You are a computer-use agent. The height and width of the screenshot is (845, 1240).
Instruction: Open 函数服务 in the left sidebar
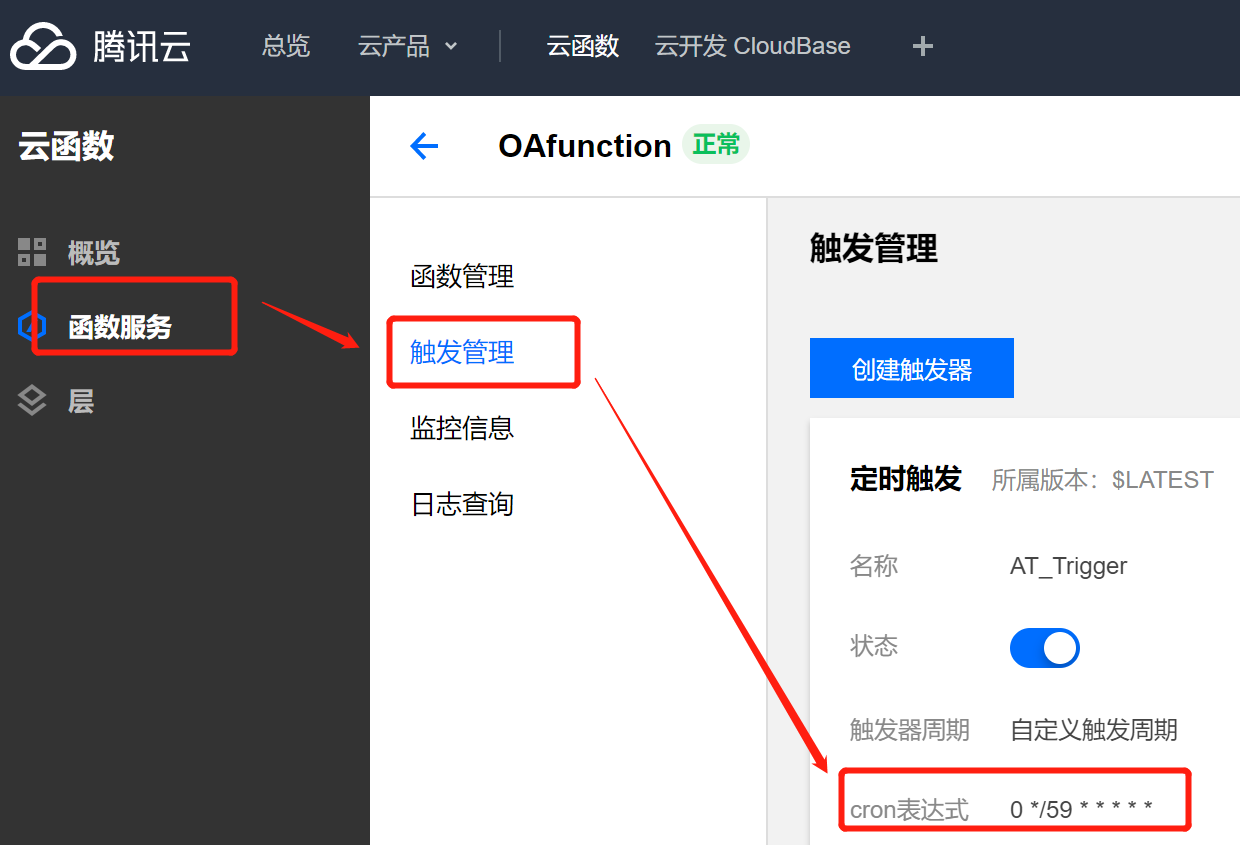120,327
